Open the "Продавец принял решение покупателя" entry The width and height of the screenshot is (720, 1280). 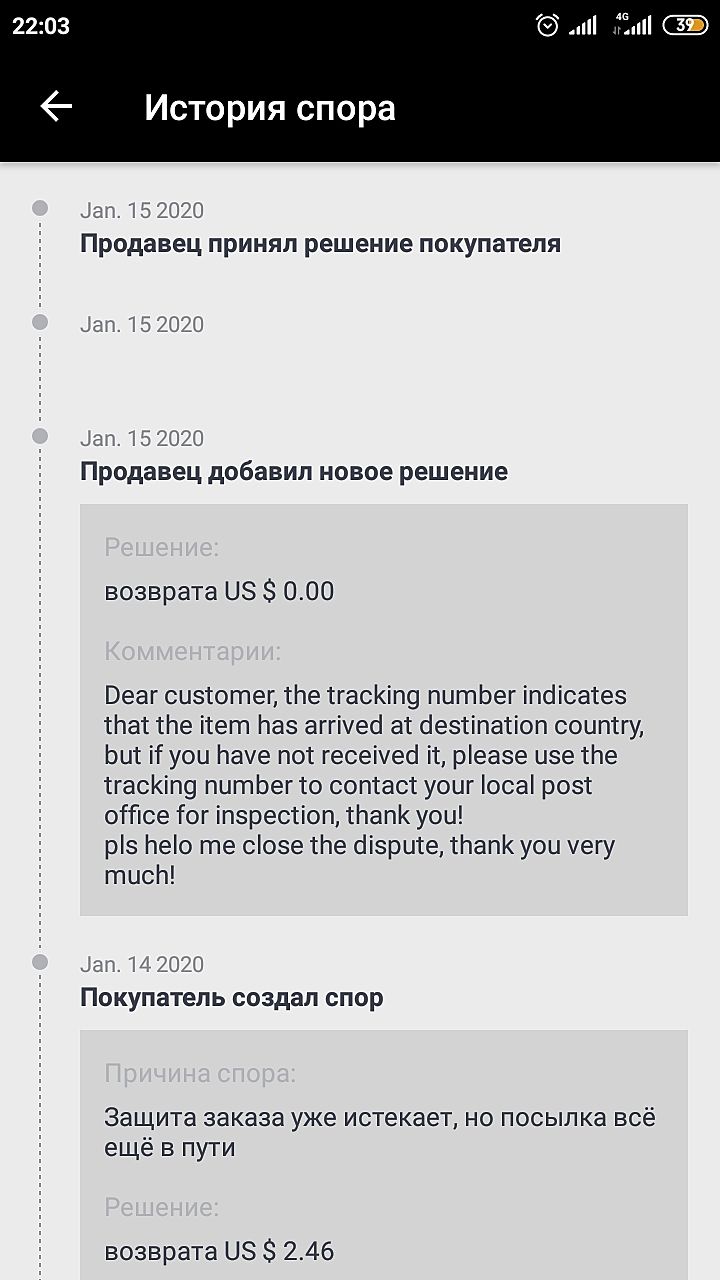coord(320,244)
